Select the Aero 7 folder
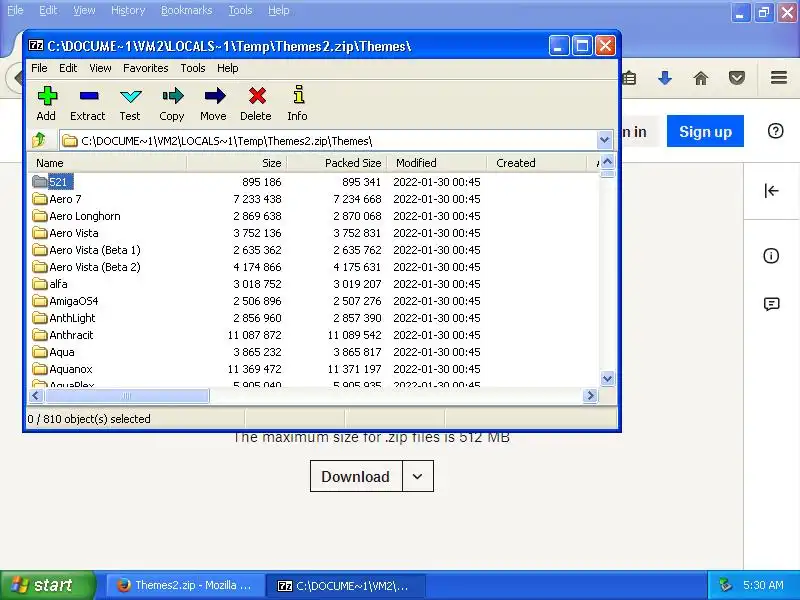 tap(57, 199)
